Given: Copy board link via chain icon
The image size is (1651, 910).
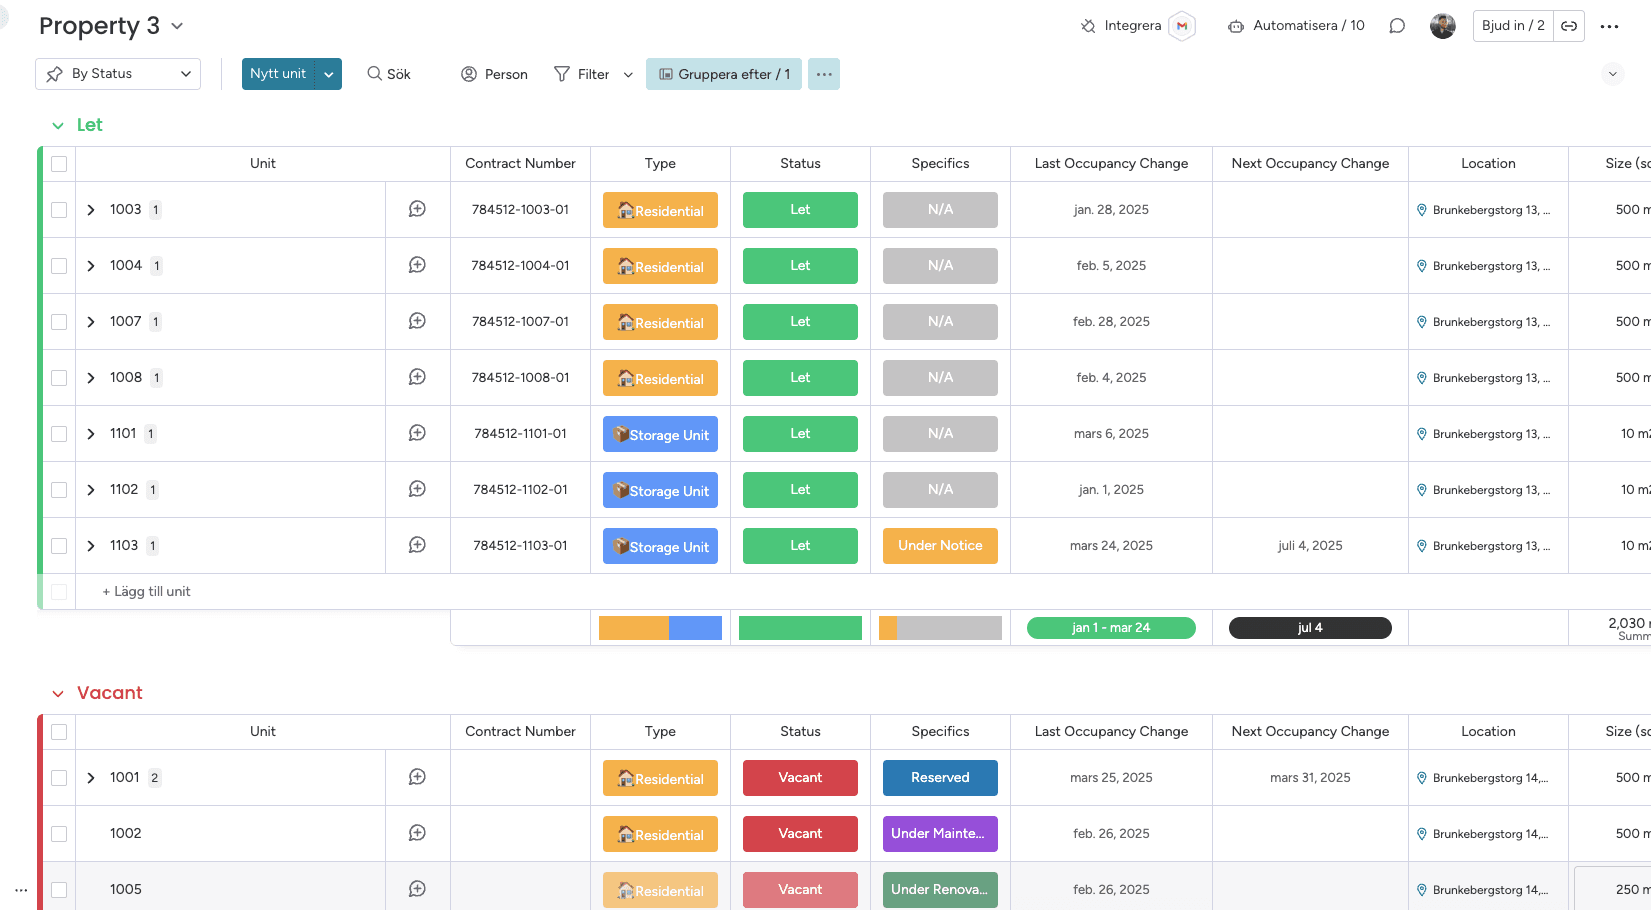Looking at the screenshot, I should point(1569,26).
